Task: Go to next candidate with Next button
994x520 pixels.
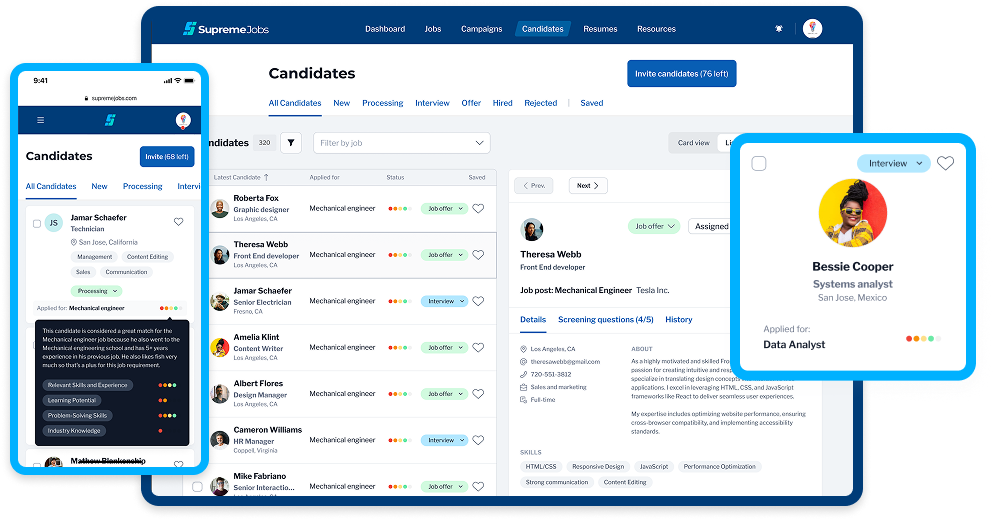Action: tap(588, 186)
